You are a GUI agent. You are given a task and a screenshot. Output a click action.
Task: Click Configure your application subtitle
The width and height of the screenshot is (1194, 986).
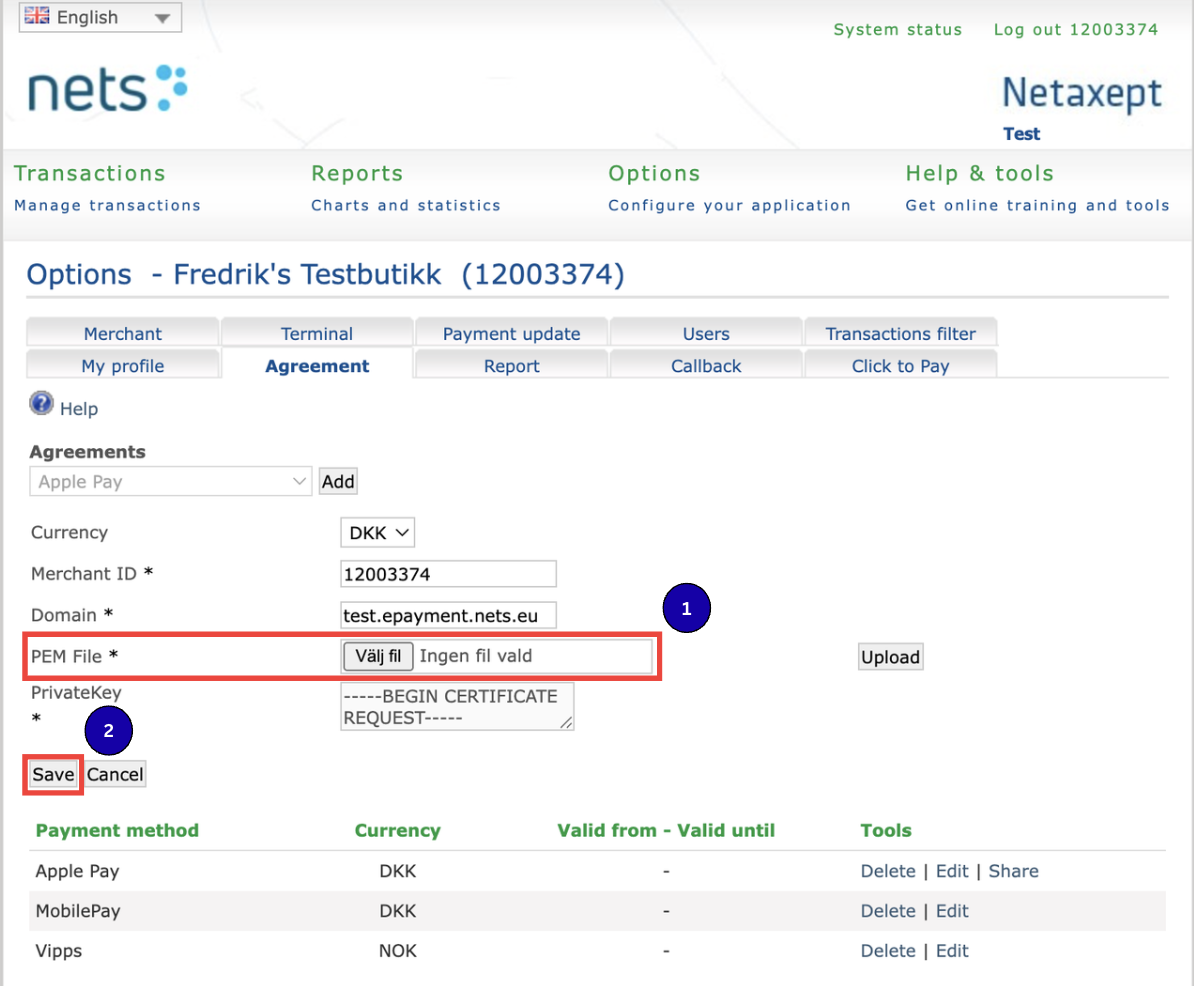pyautogui.click(x=729, y=206)
